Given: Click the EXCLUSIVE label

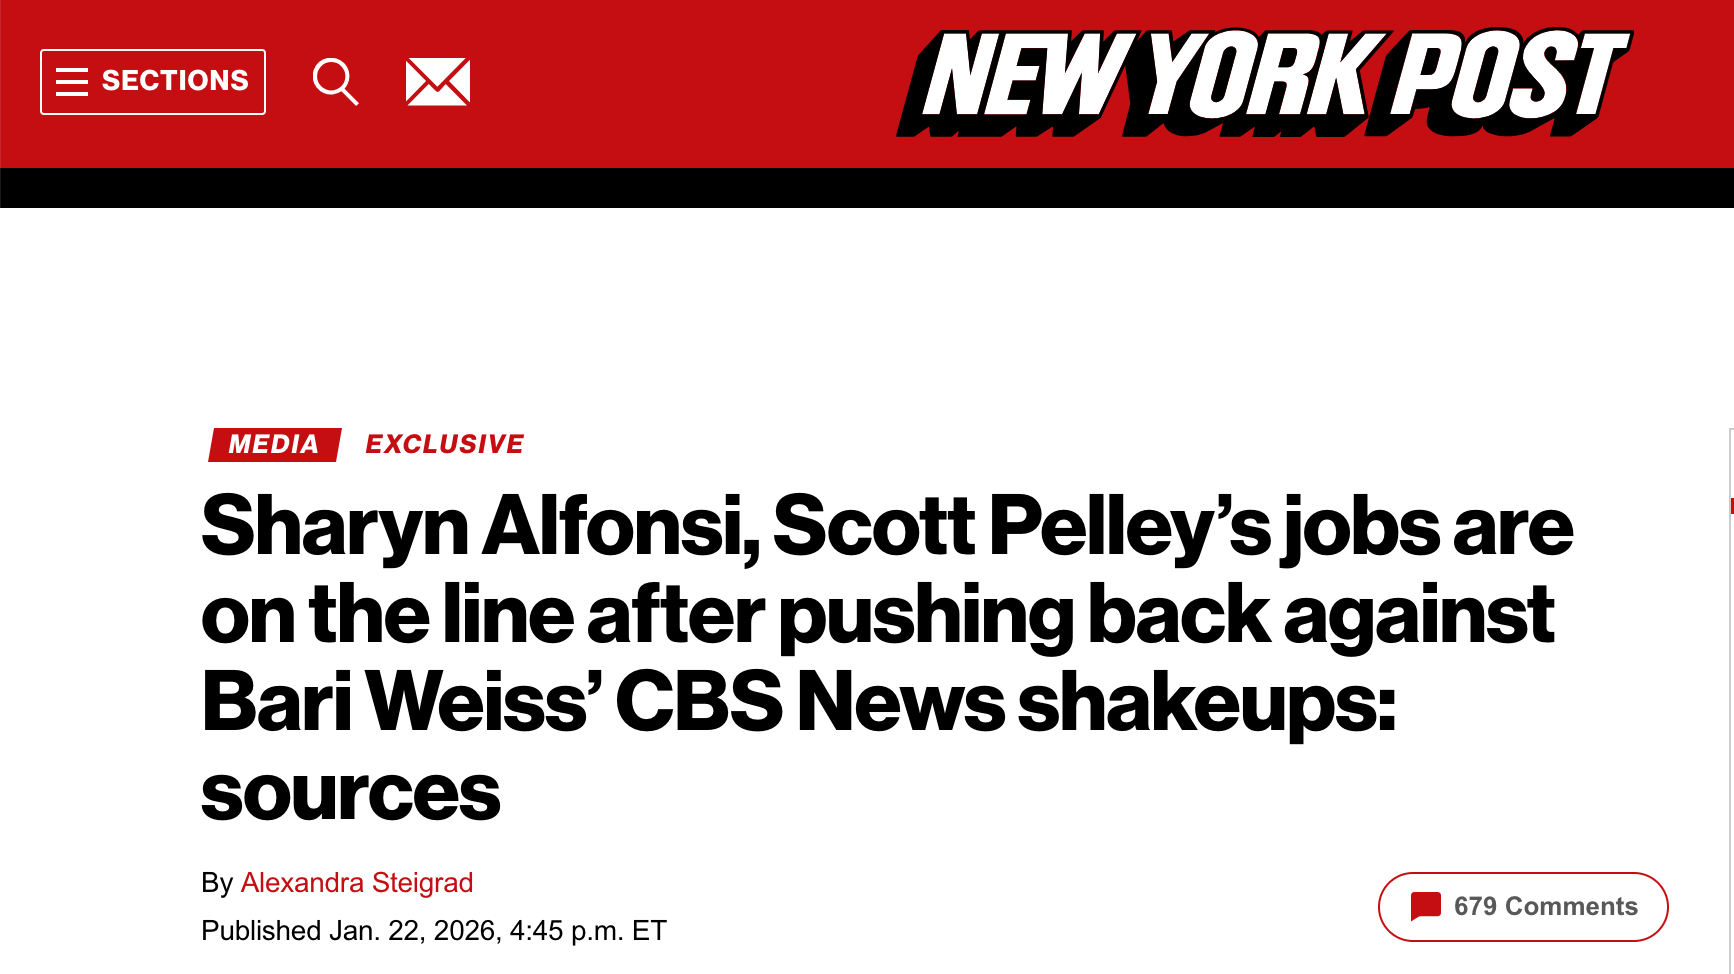Looking at the screenshot, I should tap(445, 443).
